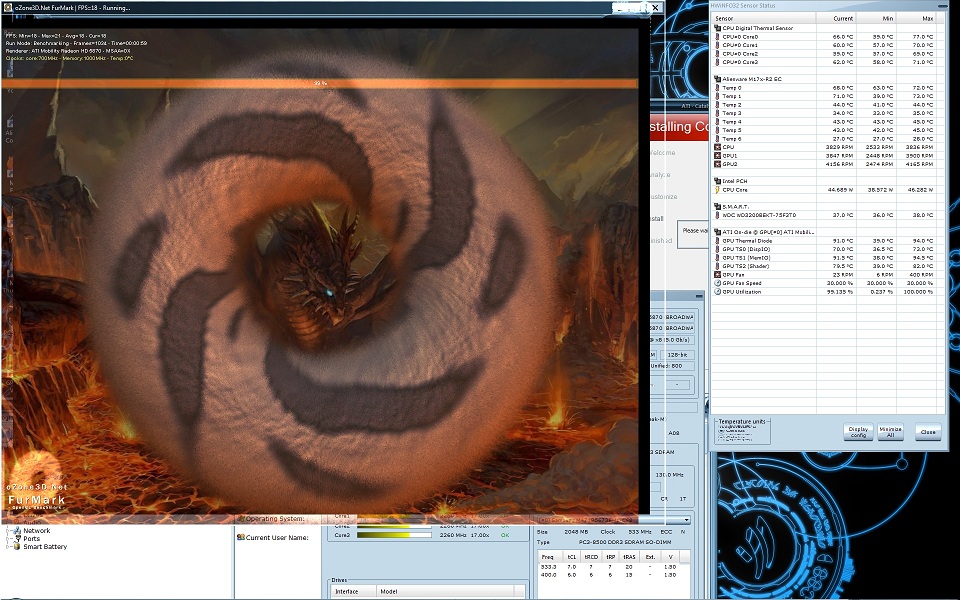
Task: Select the Network tree item
Action: [x=37, y=531]
